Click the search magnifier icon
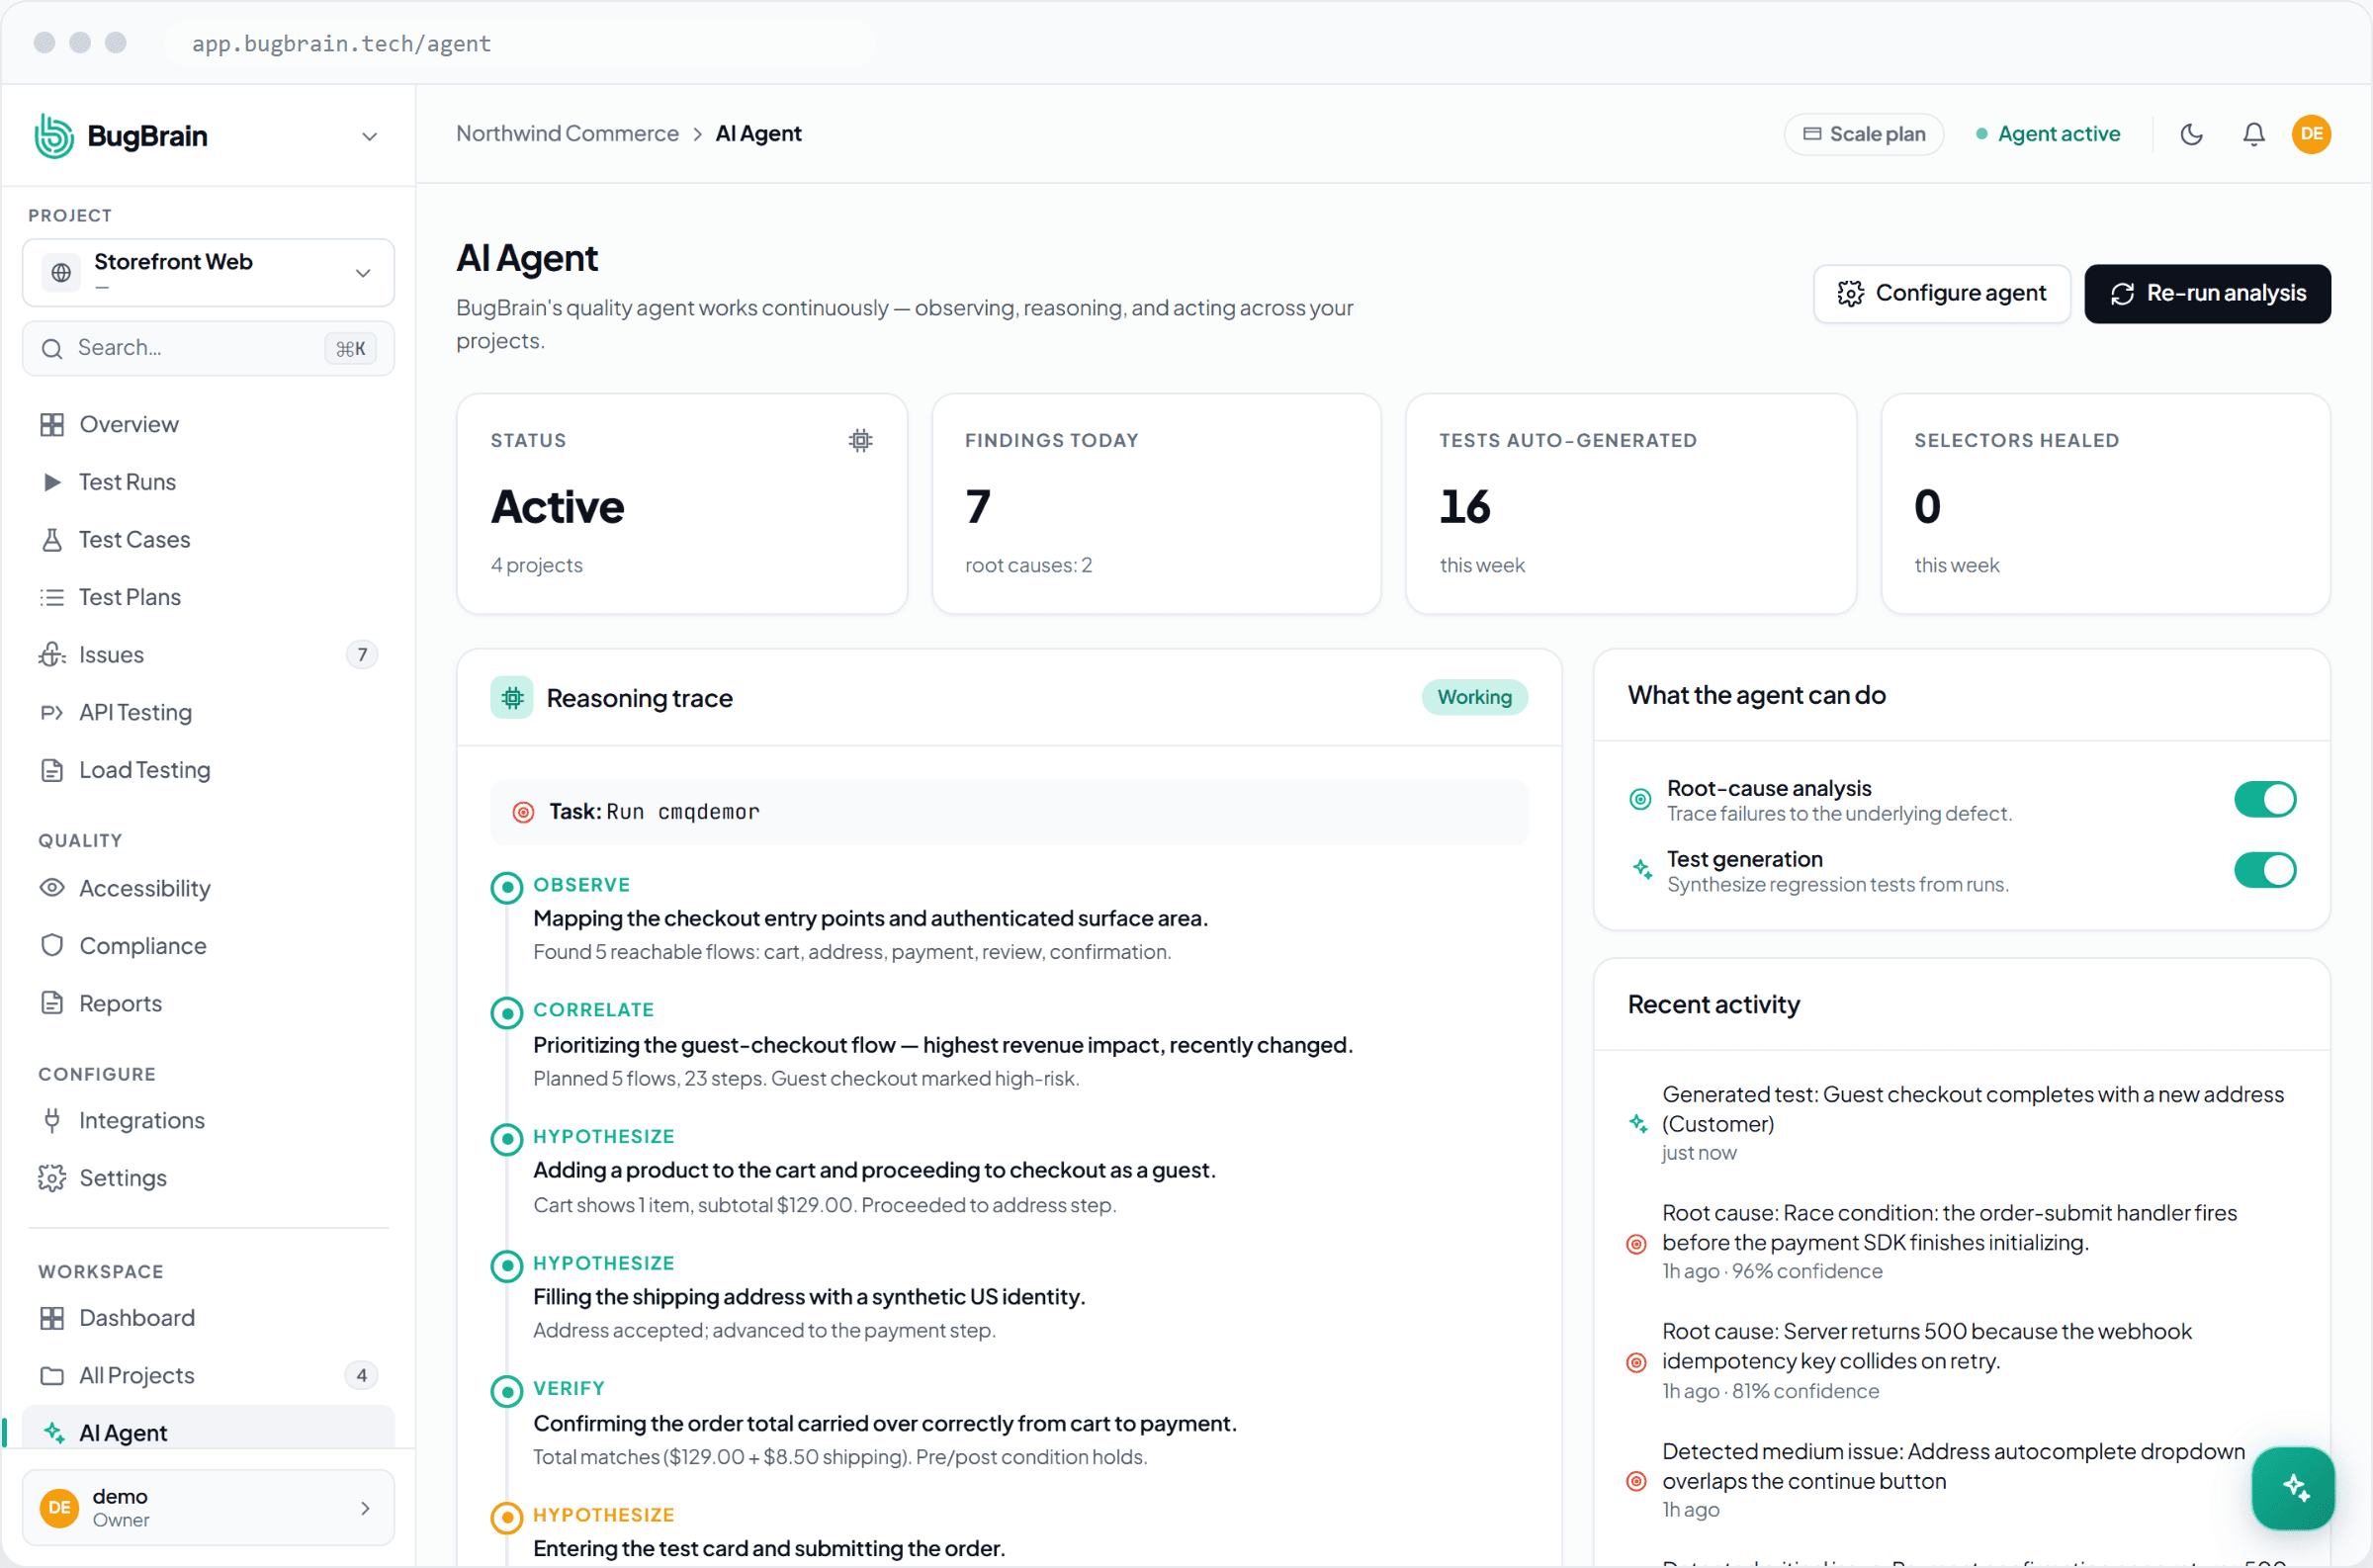 [x=52, y=348]
